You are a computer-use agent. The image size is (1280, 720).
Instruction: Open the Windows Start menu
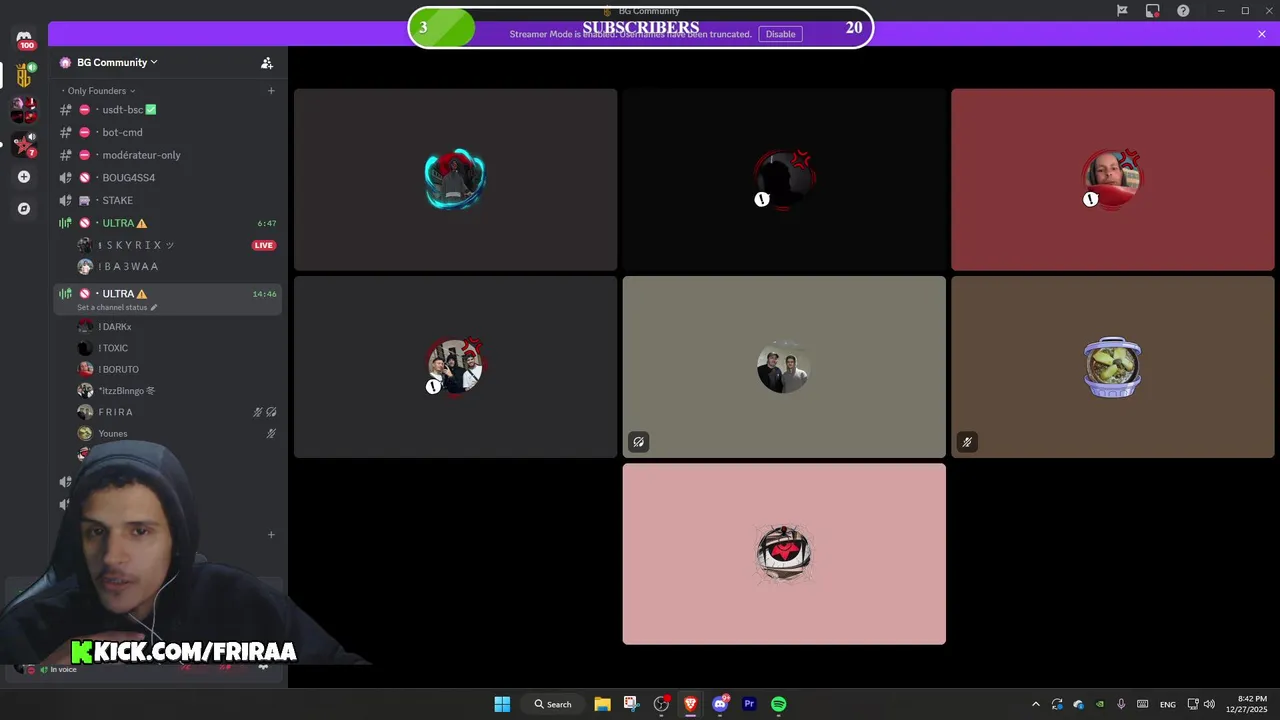coord(502,704)
